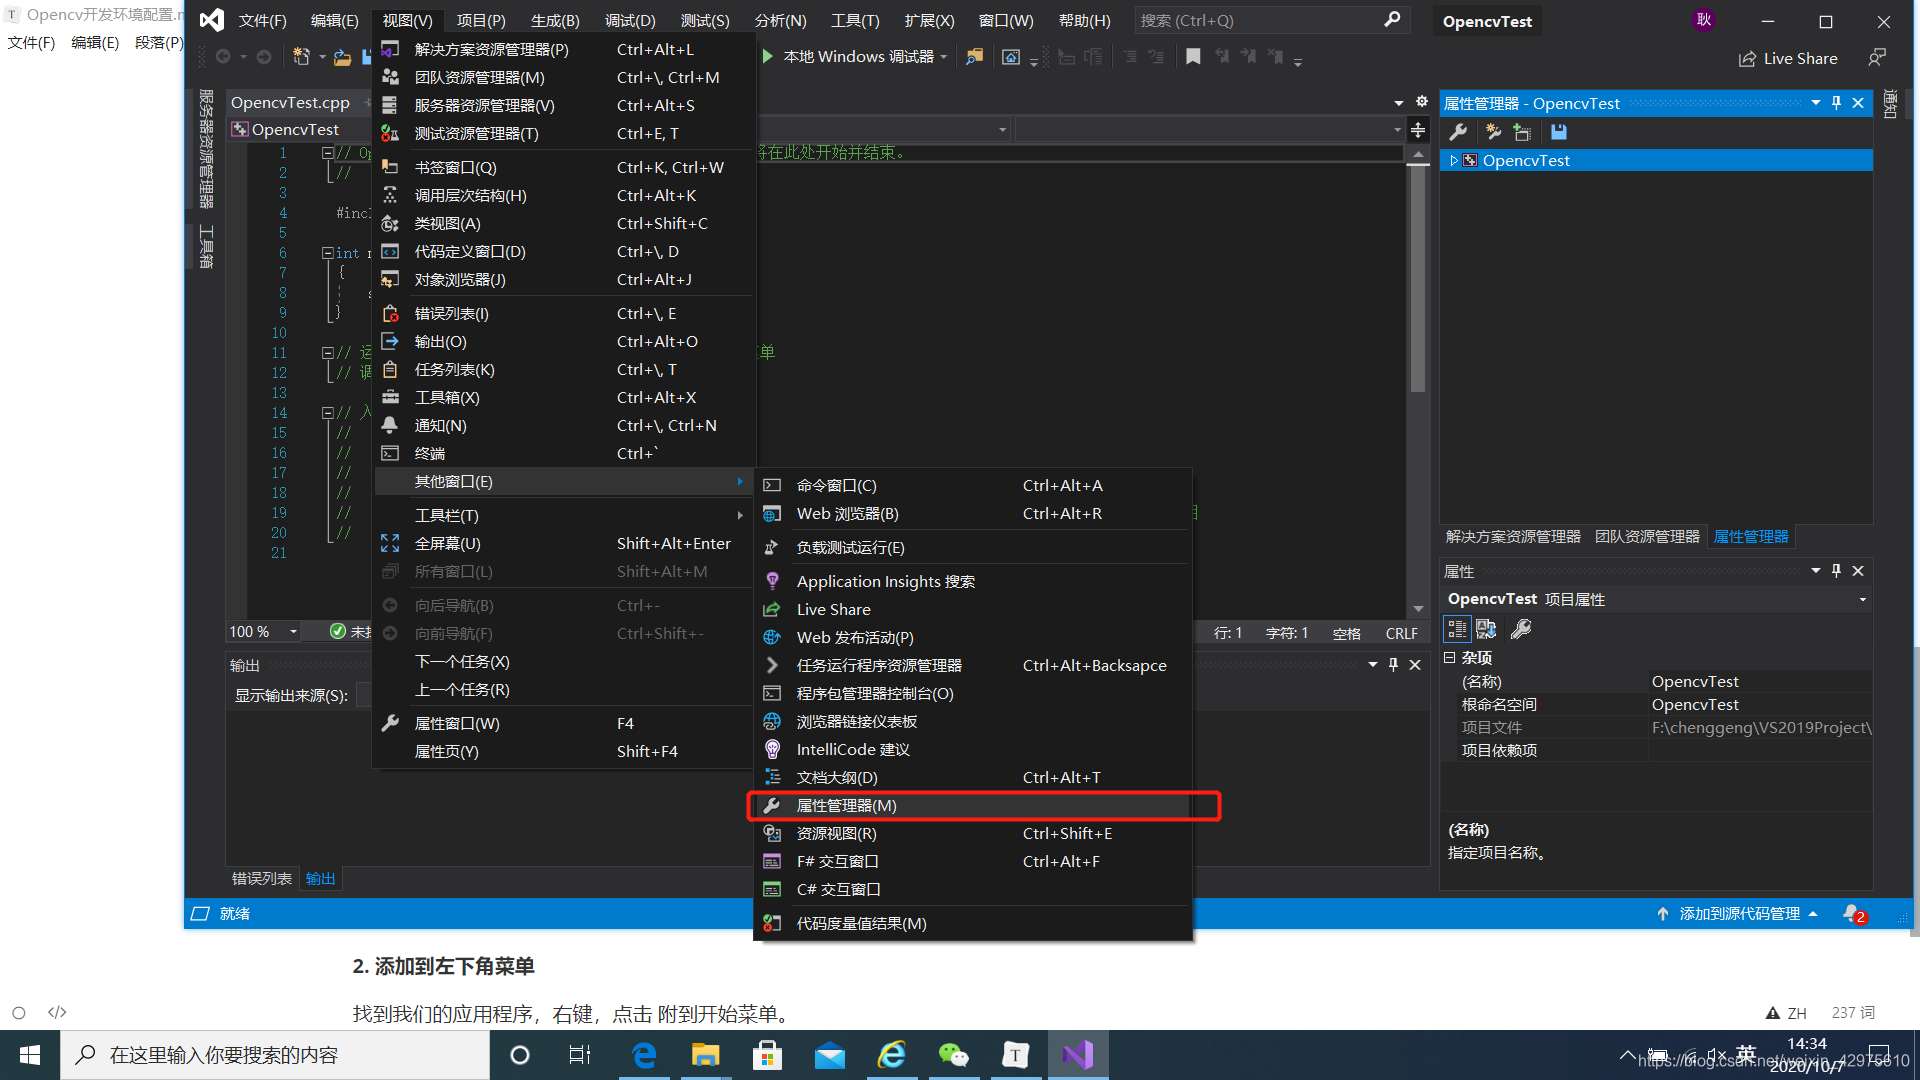Viewport: 1920px width, 1080px height.
Task: Click the 搜索 (Ctrl+Q) search box
Action: point(1260,21)
